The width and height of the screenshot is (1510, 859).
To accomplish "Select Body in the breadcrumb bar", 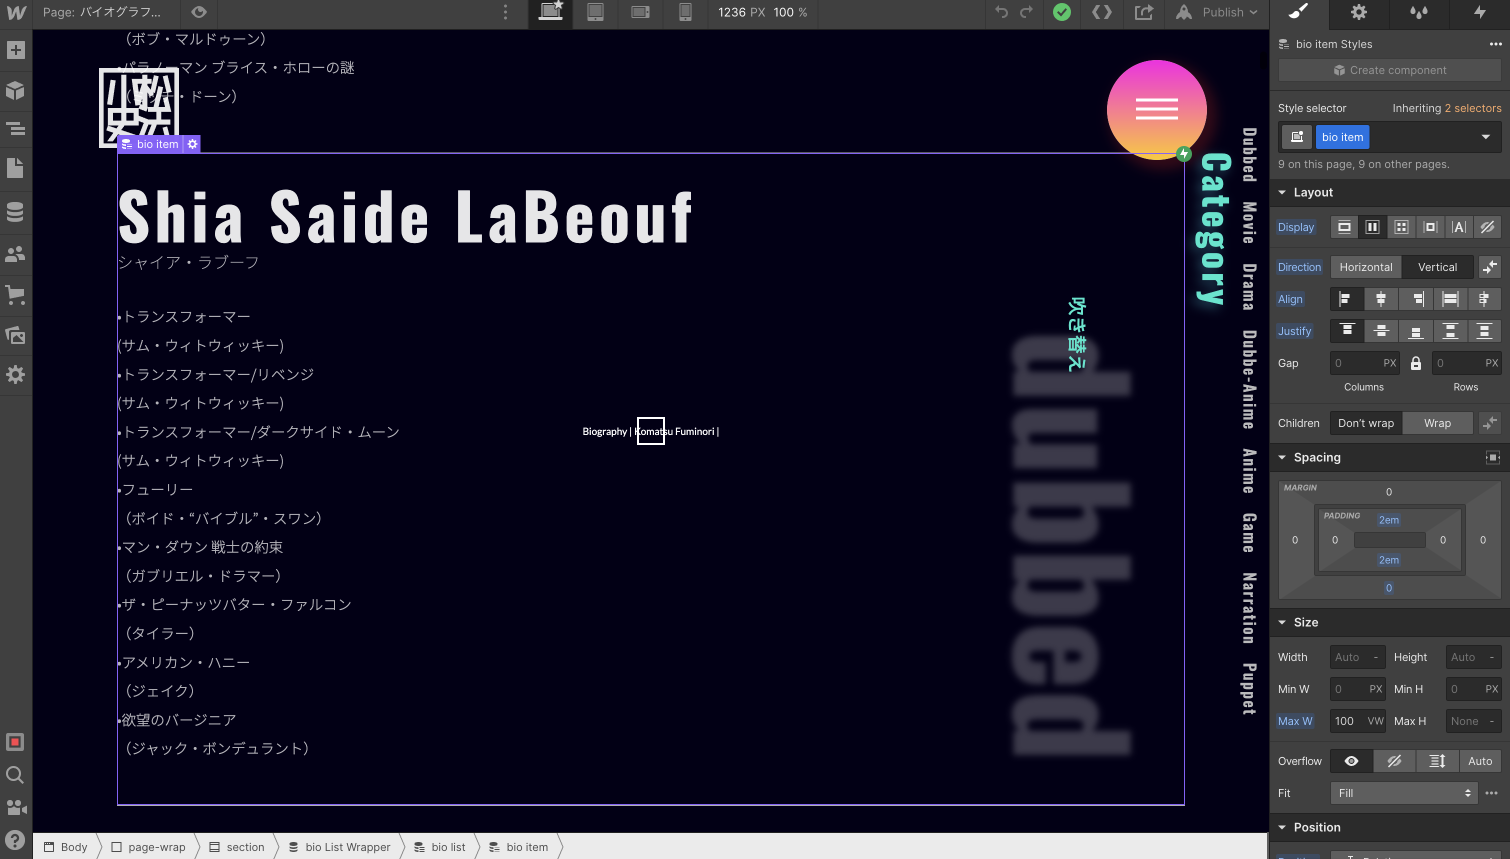I will coord(66,847).
